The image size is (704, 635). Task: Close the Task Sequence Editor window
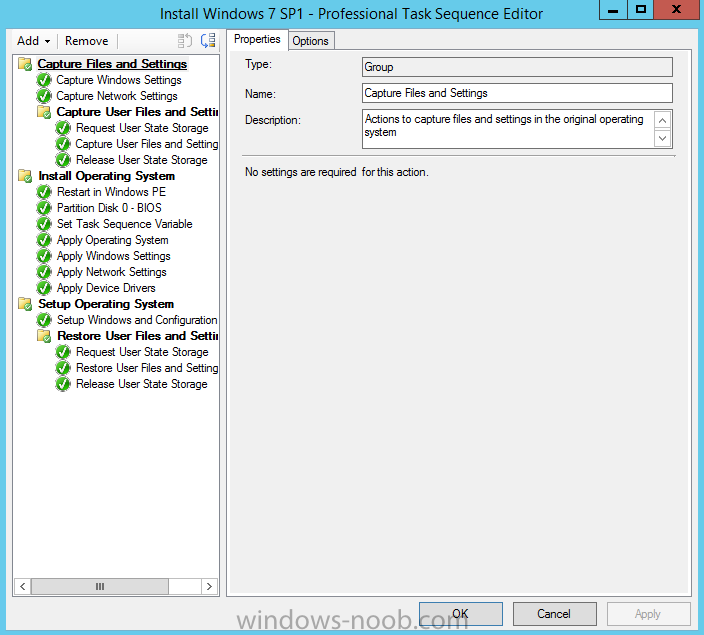point(676,9)
